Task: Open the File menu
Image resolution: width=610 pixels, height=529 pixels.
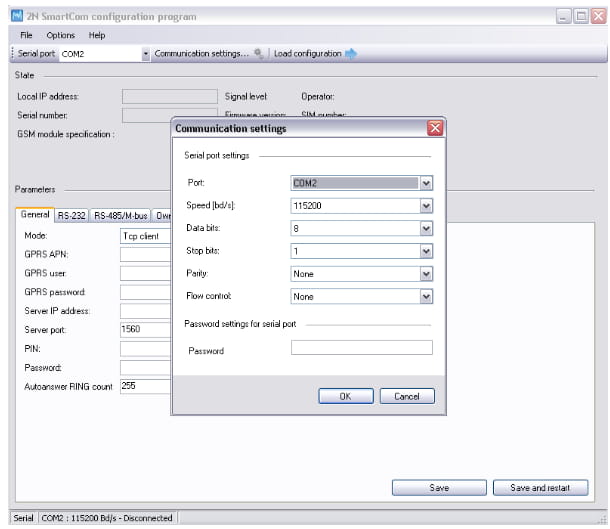Action: (x=26, y=35)
